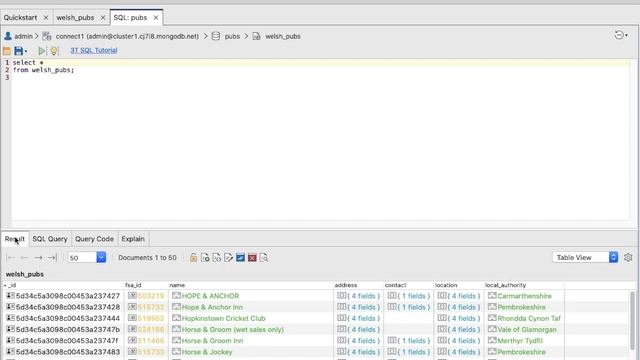Open file folder icon in SQL toolbar
Screen dimensions: 640x360
[7, 51]
